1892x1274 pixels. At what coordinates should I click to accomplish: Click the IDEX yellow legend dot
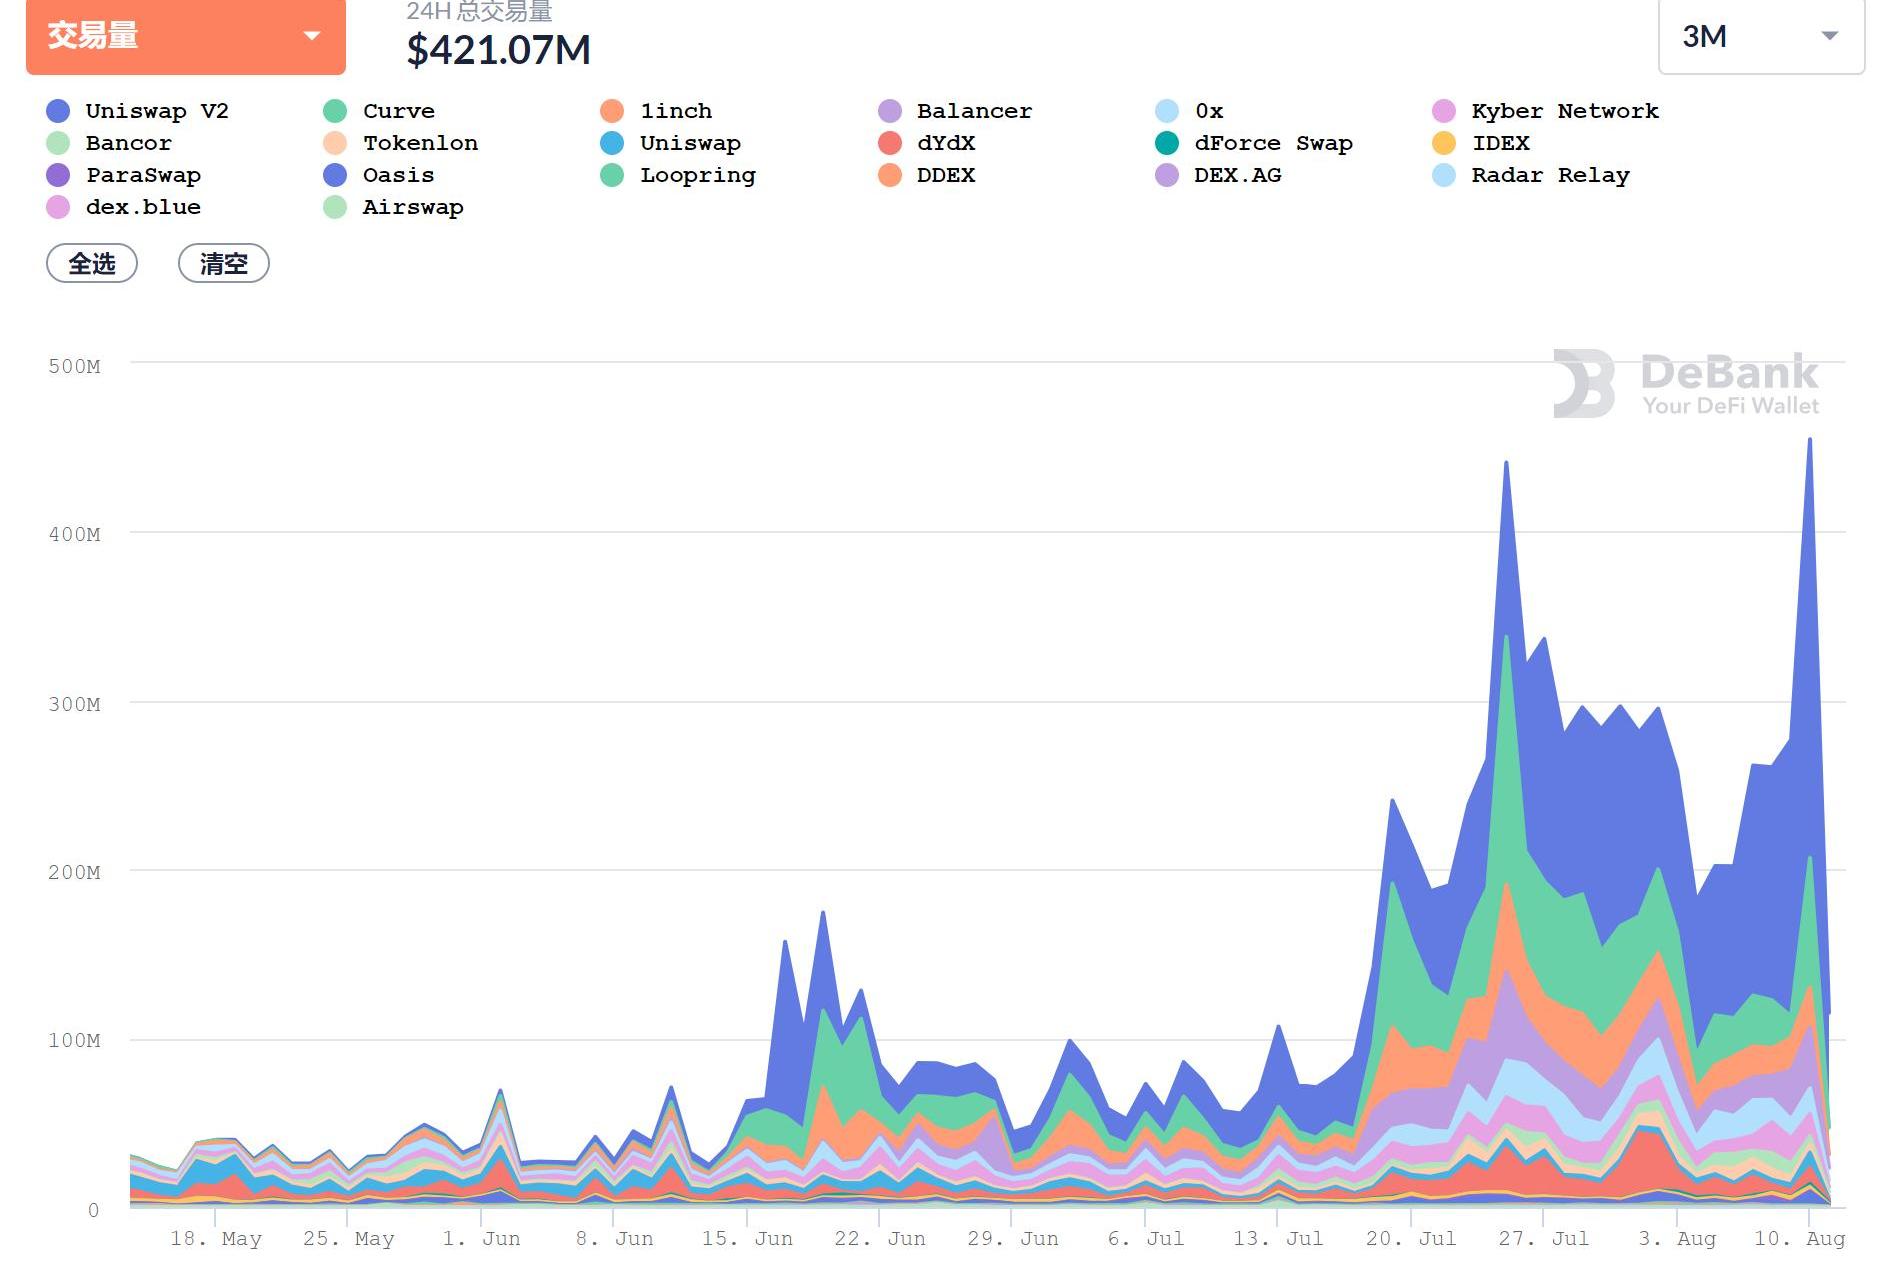pos(1444,143)
